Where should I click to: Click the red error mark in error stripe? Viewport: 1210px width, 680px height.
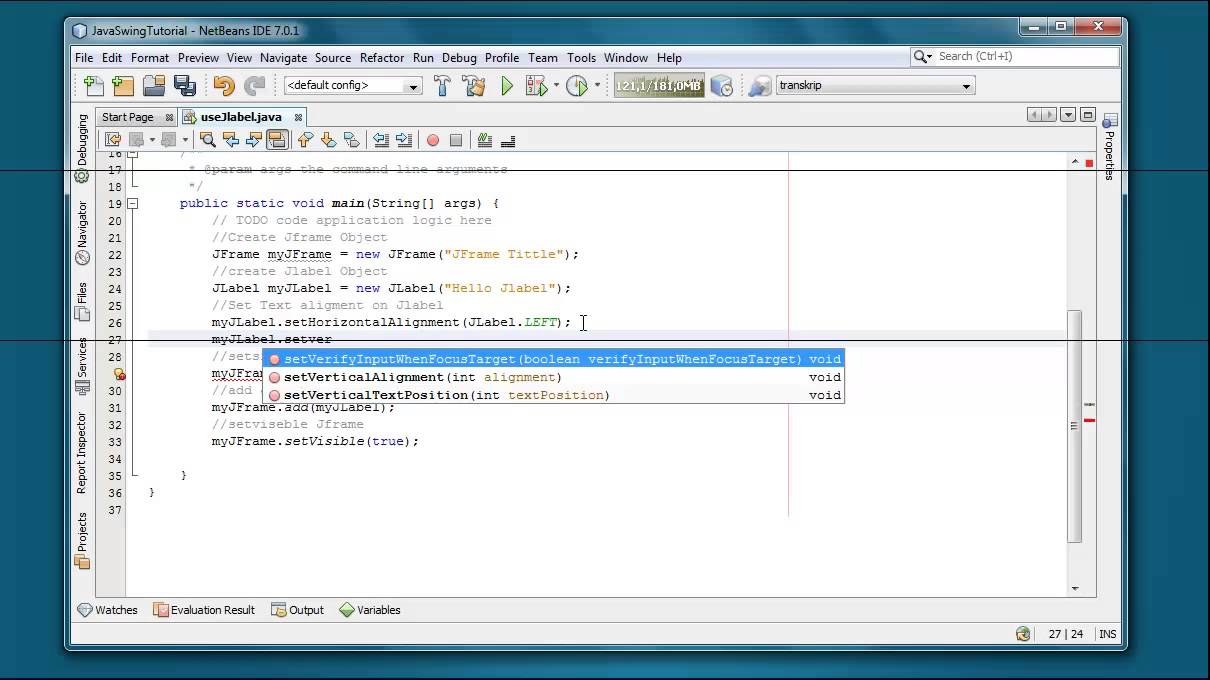coord(1089,420)
